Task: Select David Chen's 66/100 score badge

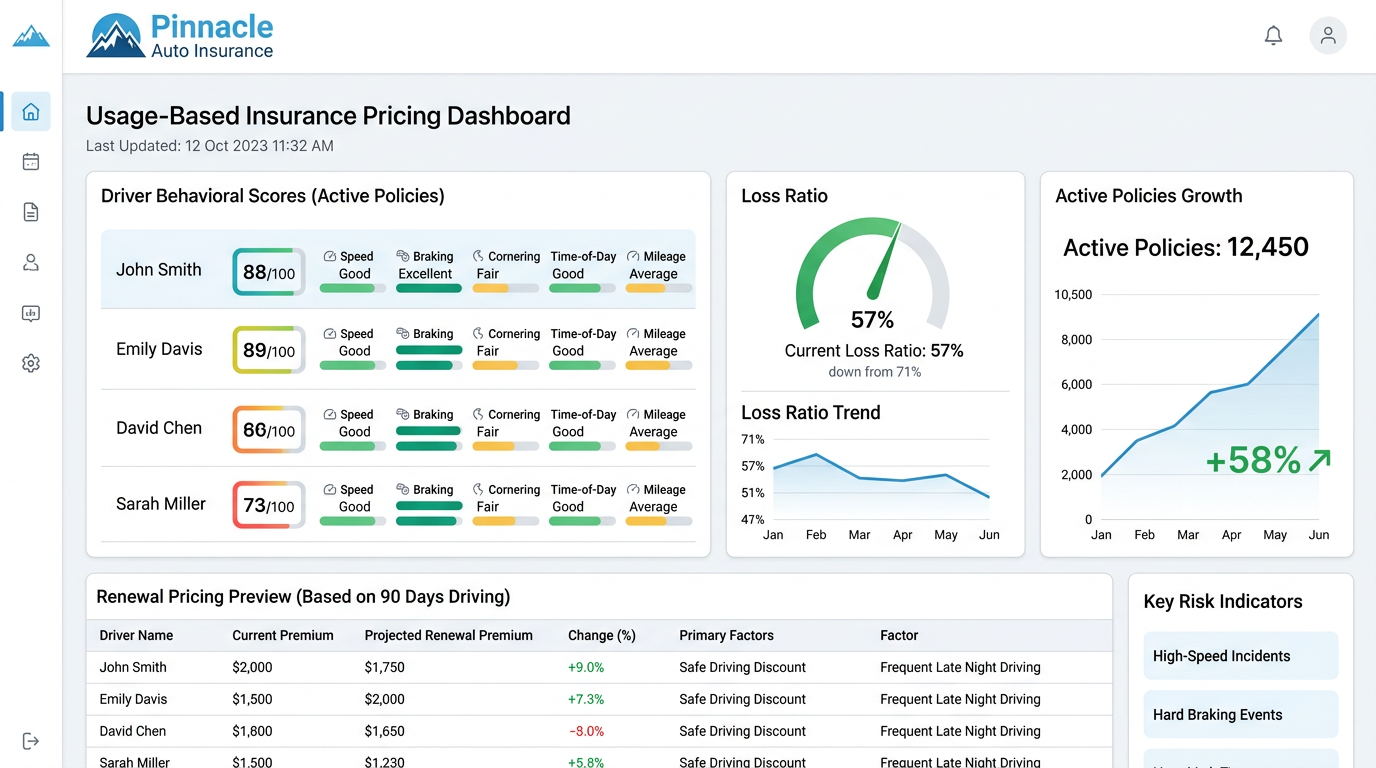Action: click(x=269, y=430)
